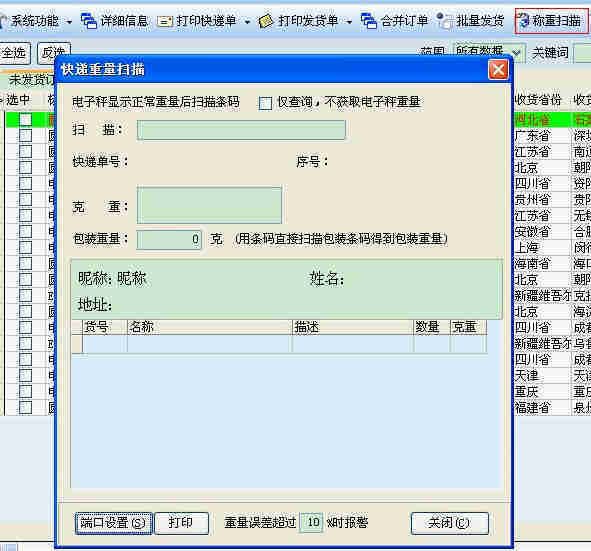Viewport: 591px width, 551px height.
Task: Expand the 系统功能 dropdown arrow
Action: tap(69, 22)
